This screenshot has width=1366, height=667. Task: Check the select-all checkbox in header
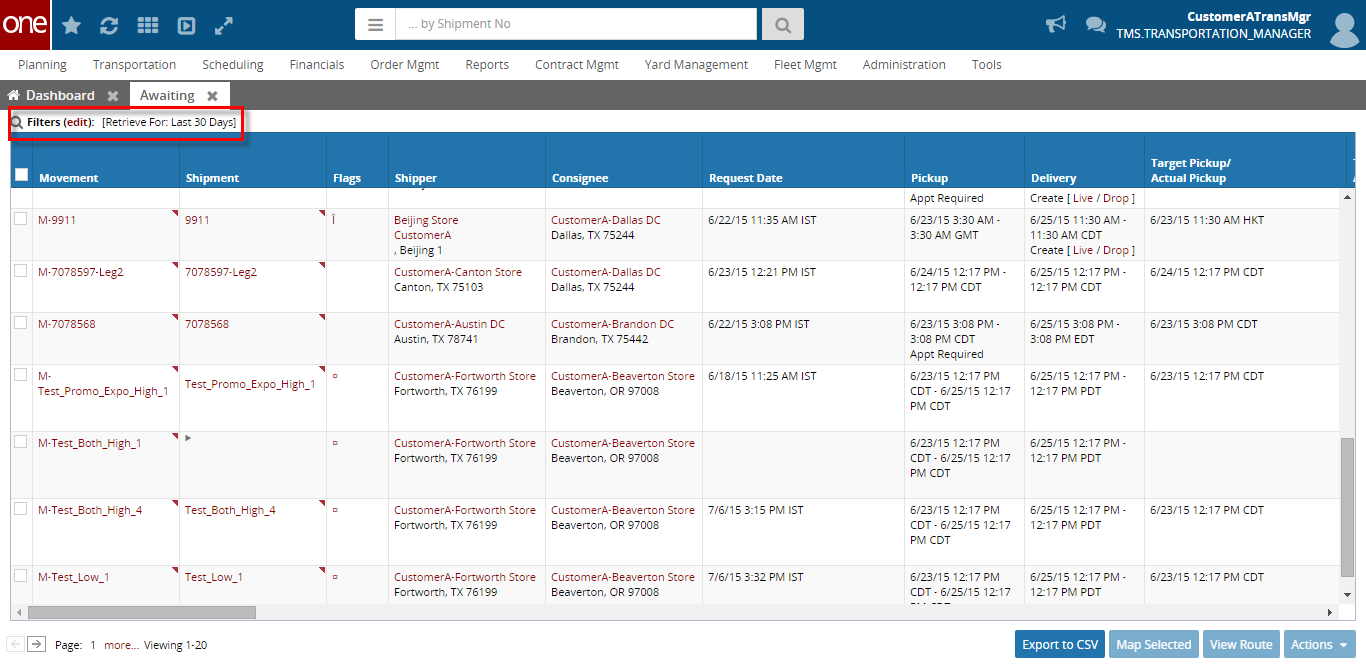point(21,174)
